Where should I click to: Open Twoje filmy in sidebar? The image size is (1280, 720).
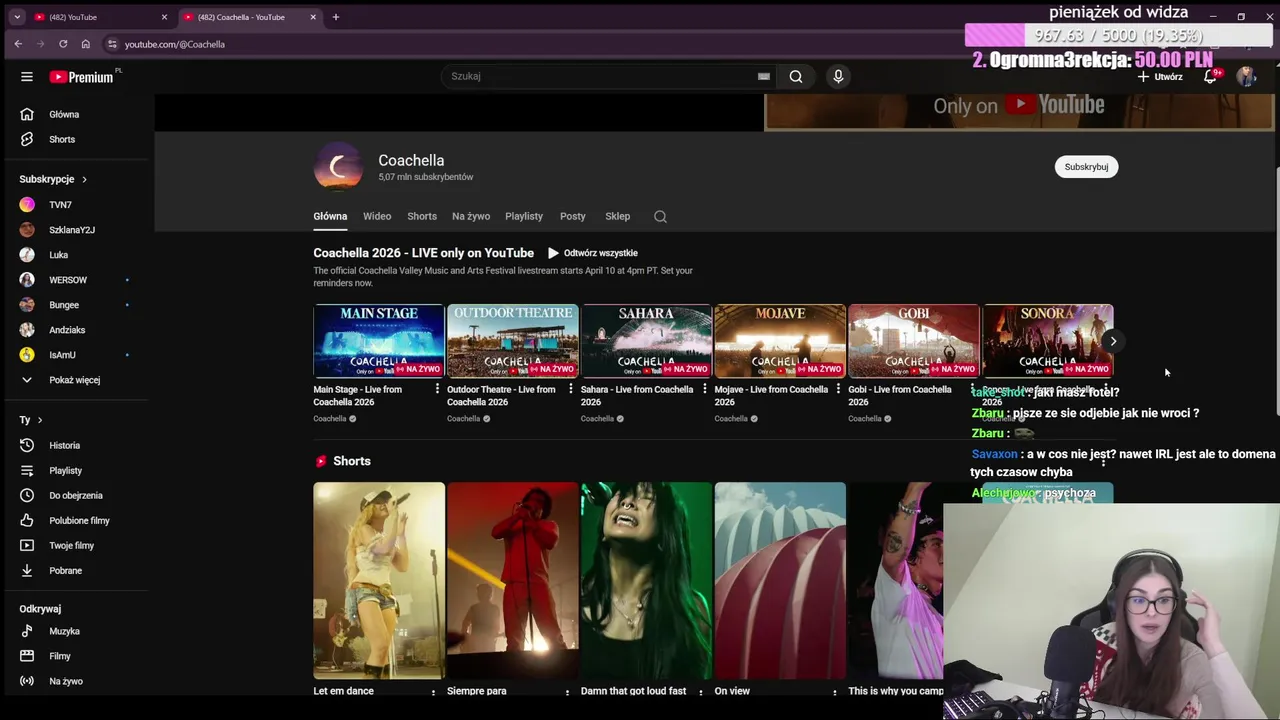click(x=75, y=545)
